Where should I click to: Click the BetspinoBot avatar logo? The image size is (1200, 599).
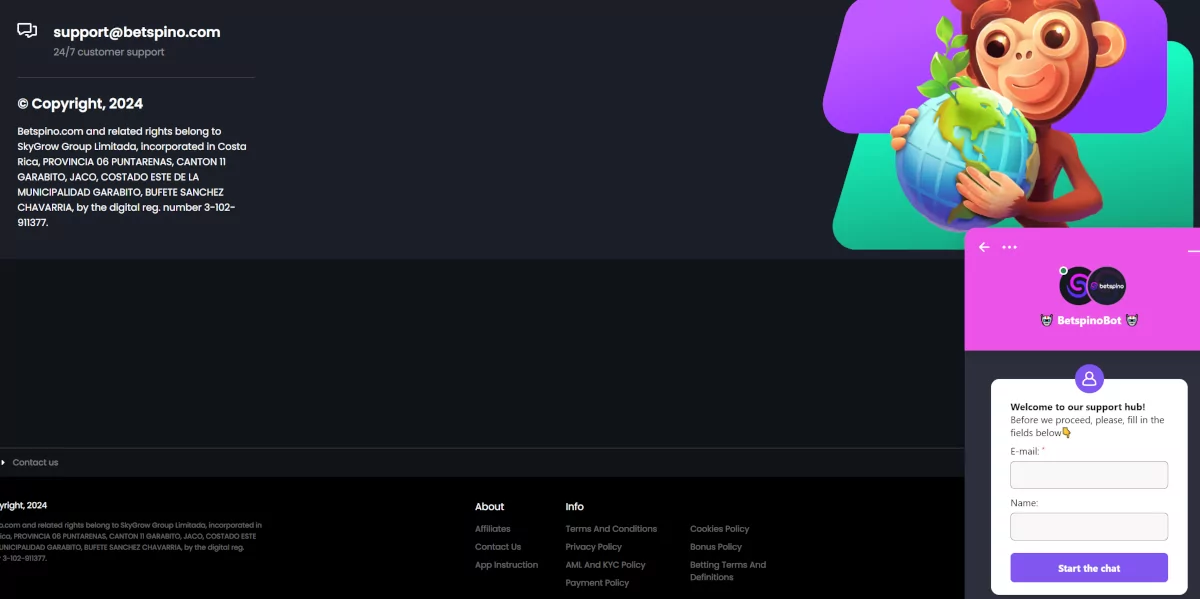click(x=1092, y=286)
